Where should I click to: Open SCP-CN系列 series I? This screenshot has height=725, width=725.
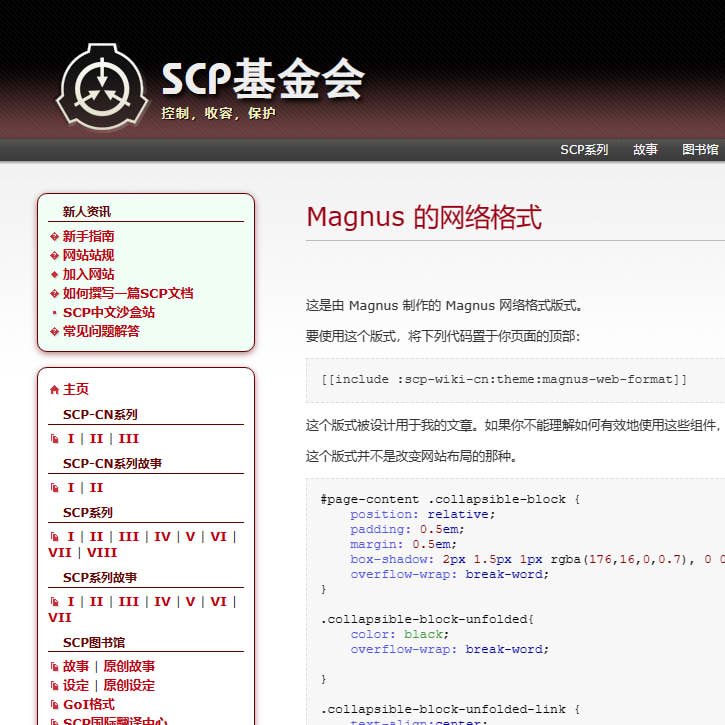tap(71, 438)
